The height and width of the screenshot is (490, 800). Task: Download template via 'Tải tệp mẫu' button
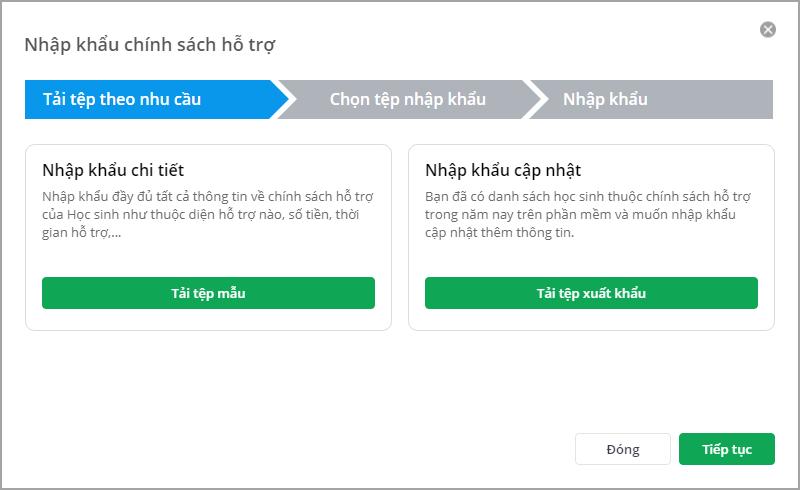pos(208,293)
